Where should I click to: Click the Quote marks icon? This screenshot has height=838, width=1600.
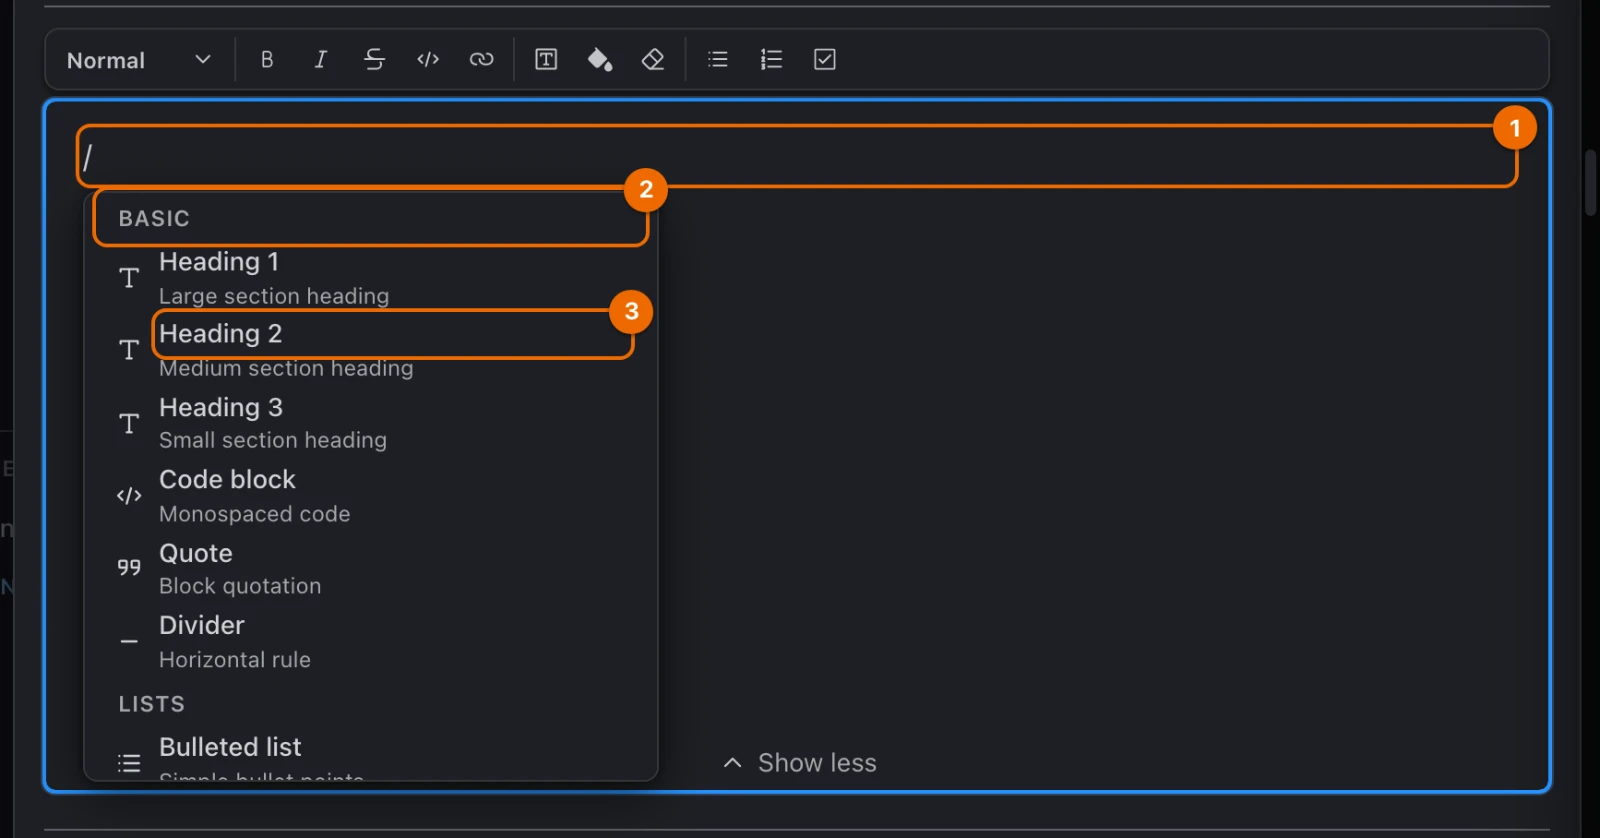(x=129, y=567)
